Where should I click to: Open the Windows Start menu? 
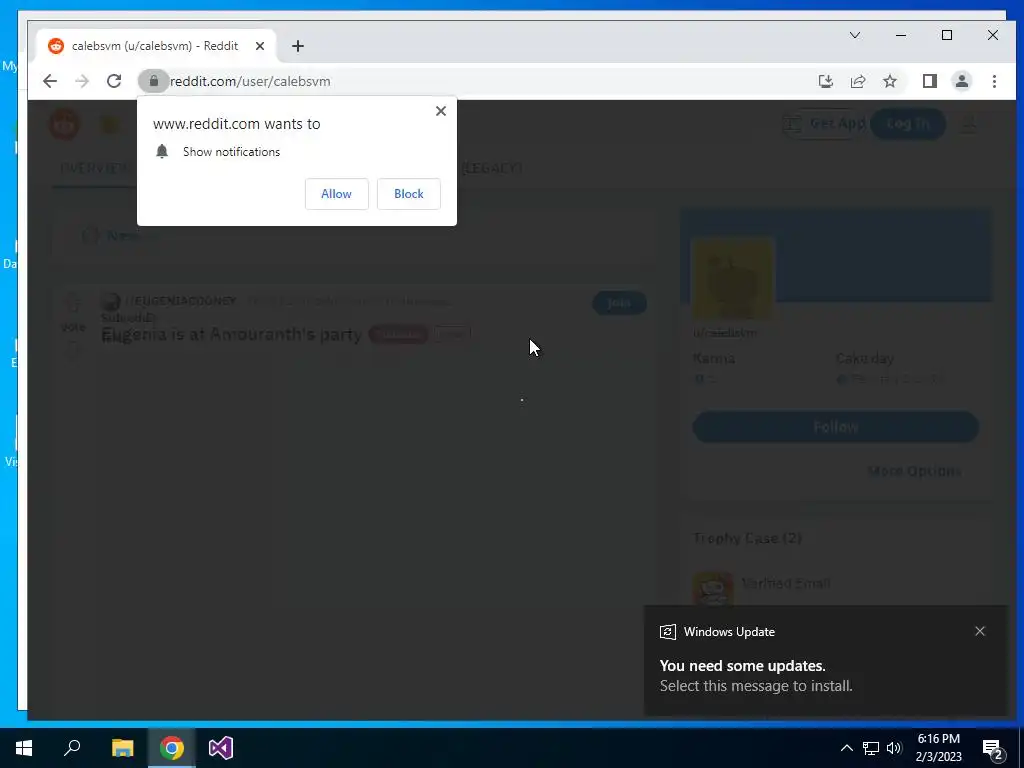(24, 748)
